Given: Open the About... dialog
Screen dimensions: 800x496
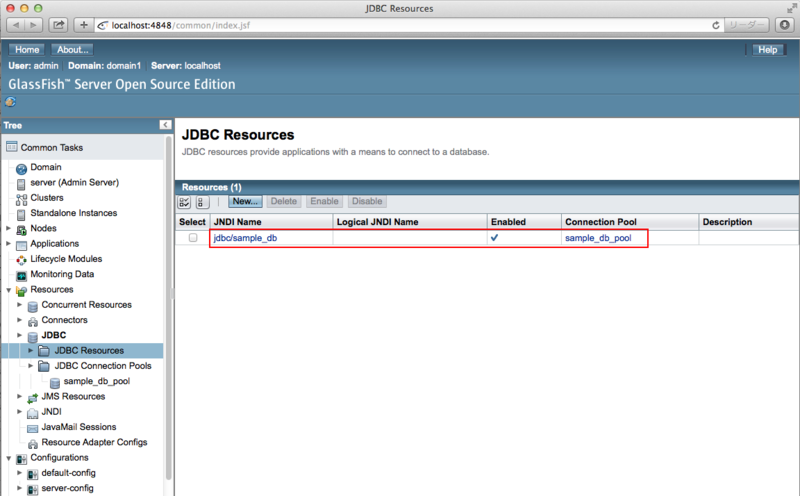Looking at the screenshot, I should (x=72, y=49).
